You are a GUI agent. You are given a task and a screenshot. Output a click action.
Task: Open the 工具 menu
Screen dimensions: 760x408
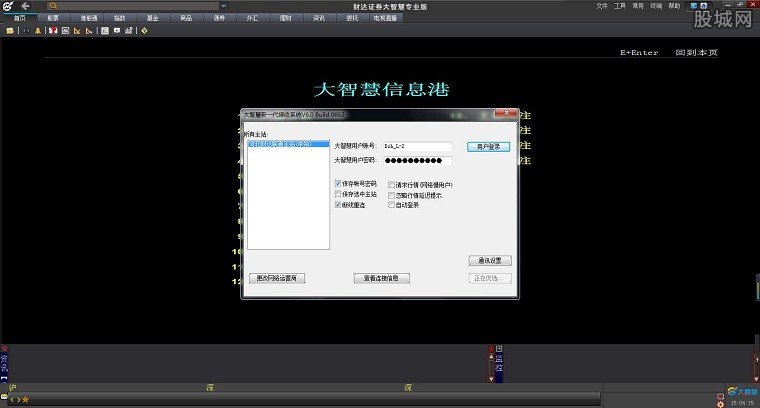tap(620, 6)
